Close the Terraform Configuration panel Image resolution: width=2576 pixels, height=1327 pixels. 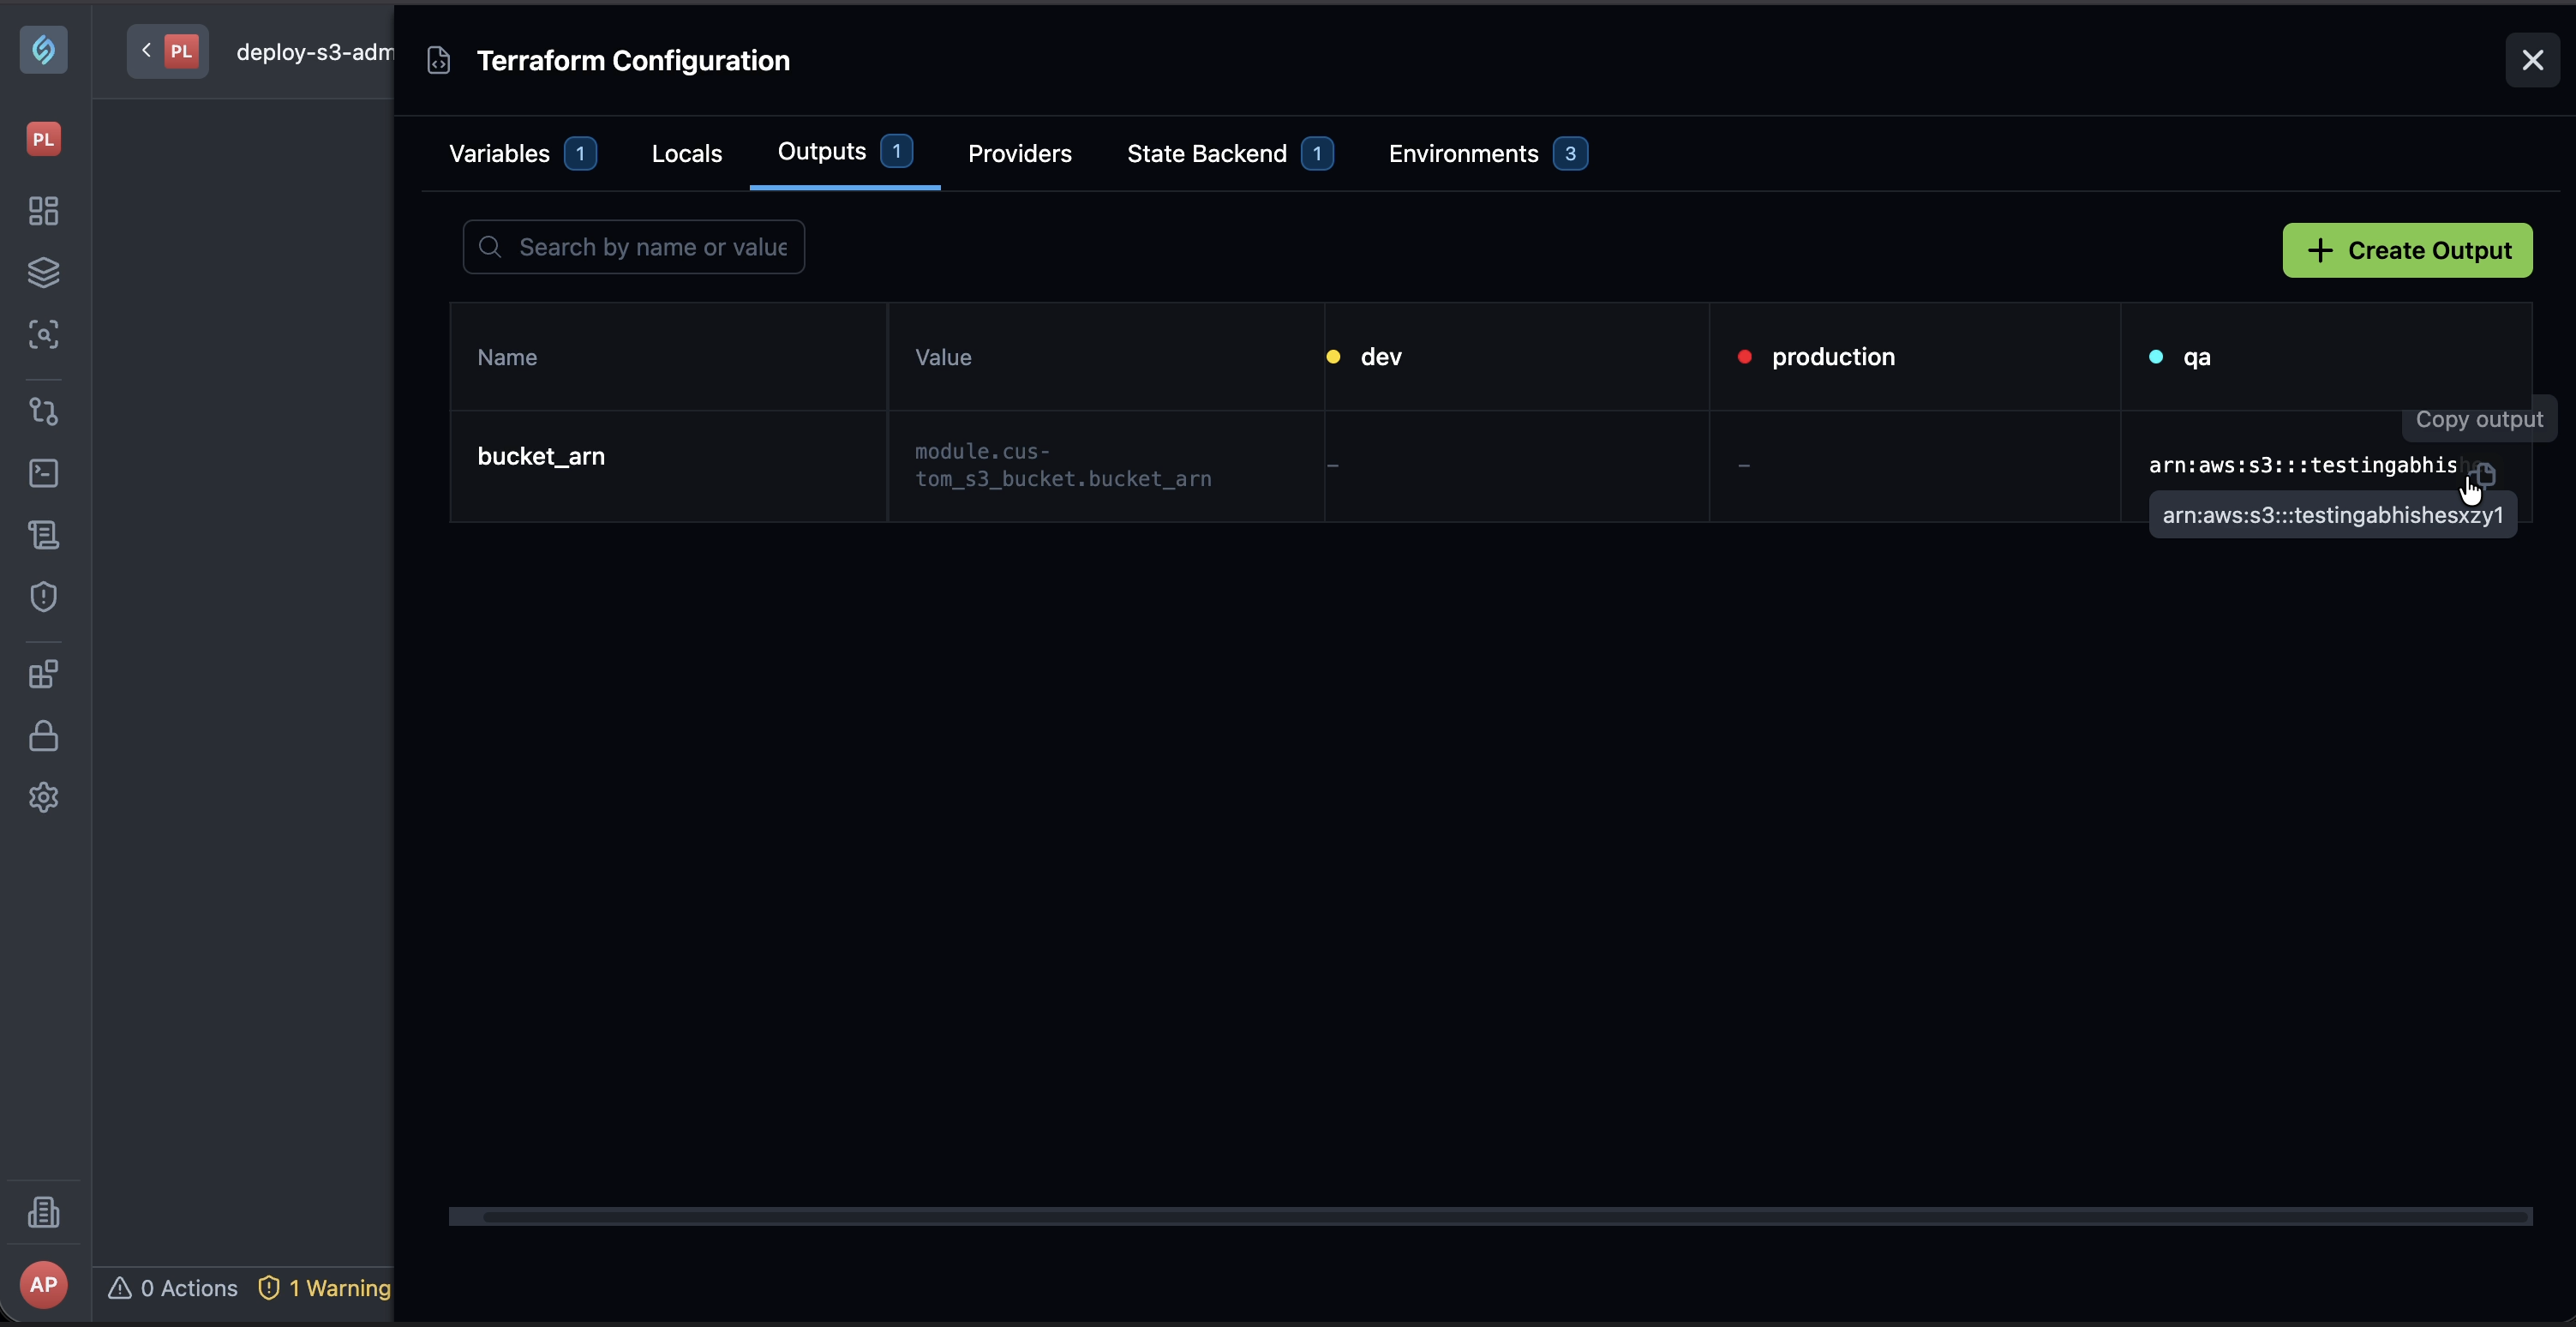[x=2533, y=61]
